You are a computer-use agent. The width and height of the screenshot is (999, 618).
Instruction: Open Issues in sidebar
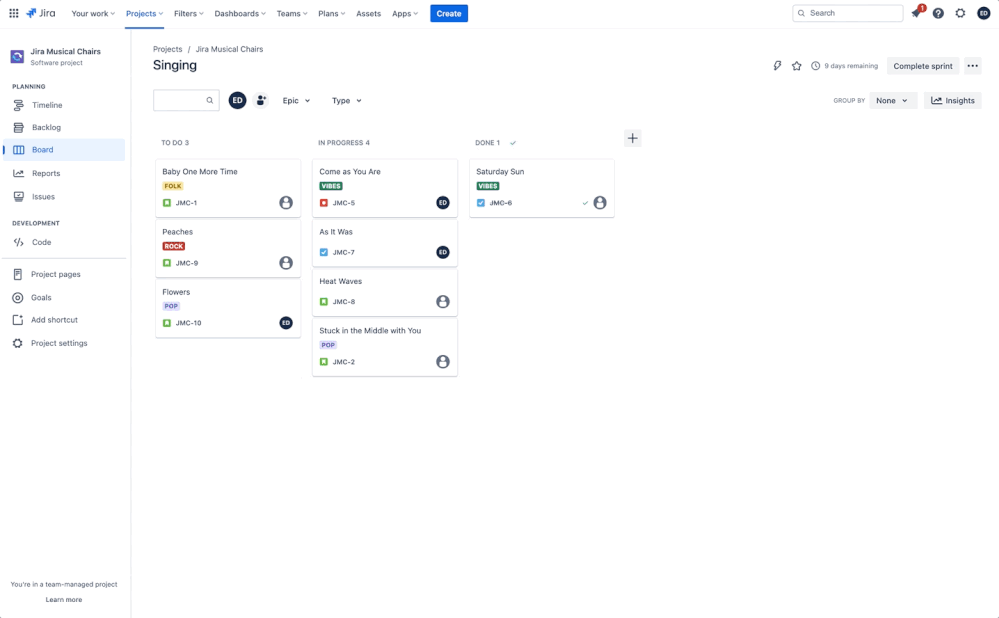pos(64,197)
